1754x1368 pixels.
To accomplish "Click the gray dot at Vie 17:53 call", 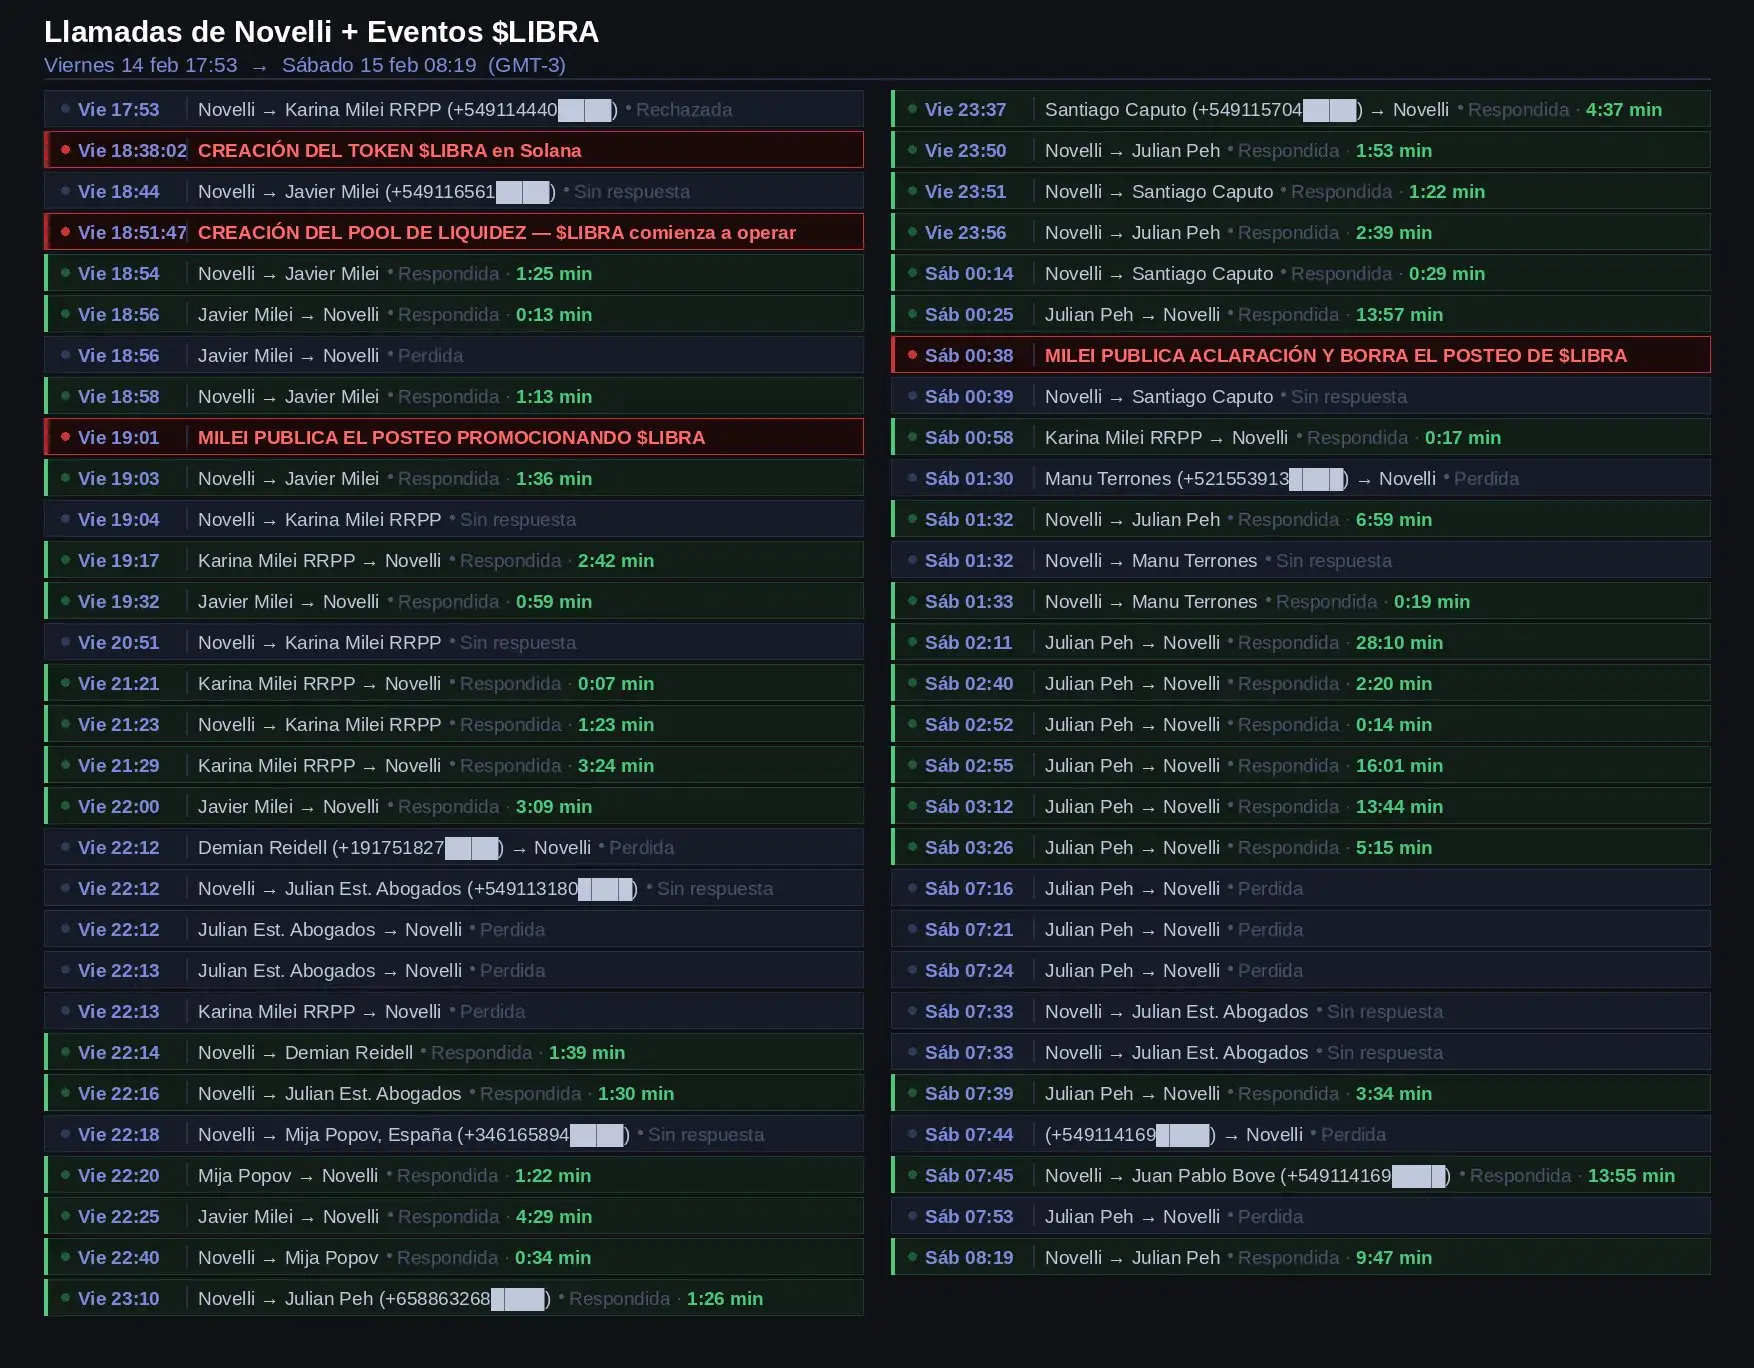I will pyautogui.click(x=65, y=109).
